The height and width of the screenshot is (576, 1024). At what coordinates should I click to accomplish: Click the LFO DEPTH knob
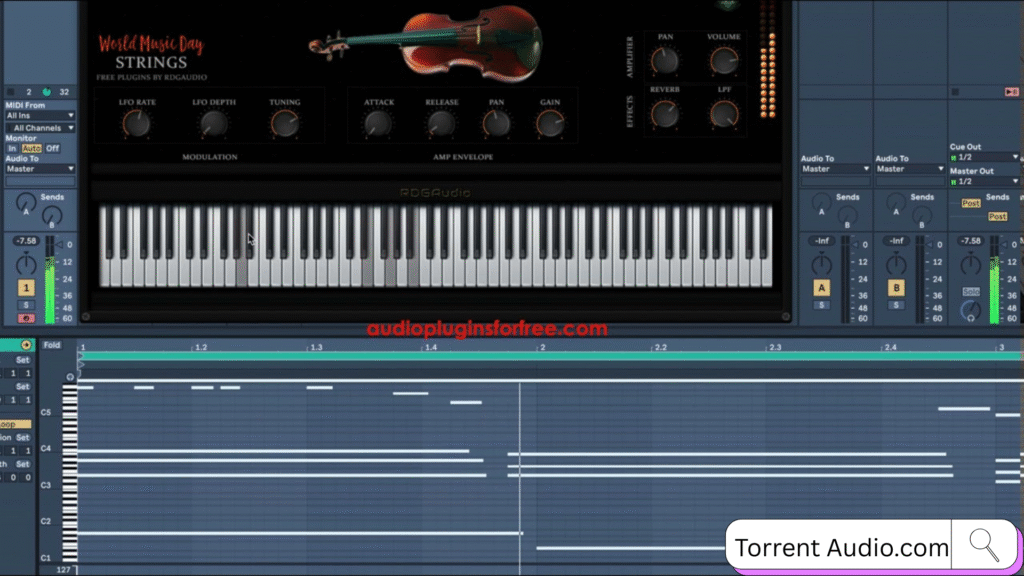pos(212,123)
